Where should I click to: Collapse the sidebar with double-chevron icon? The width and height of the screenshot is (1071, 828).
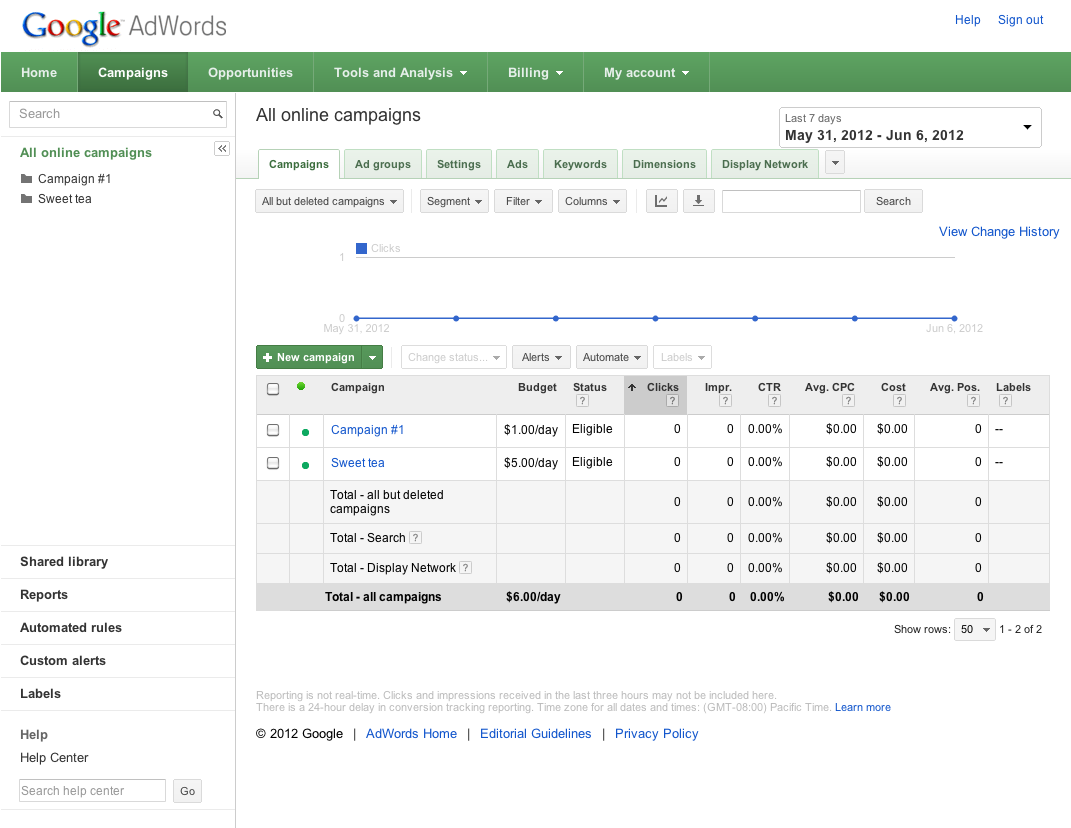222,148
